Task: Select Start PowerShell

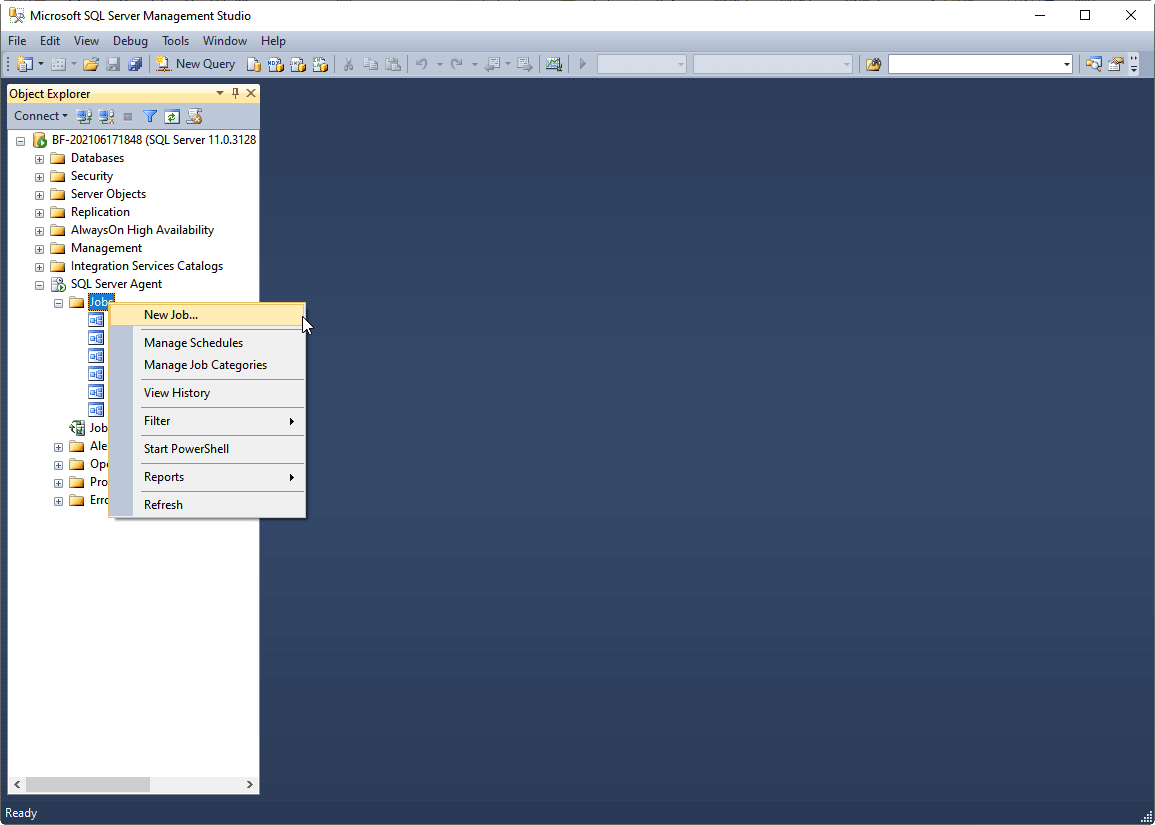Action: coord(207,449)
